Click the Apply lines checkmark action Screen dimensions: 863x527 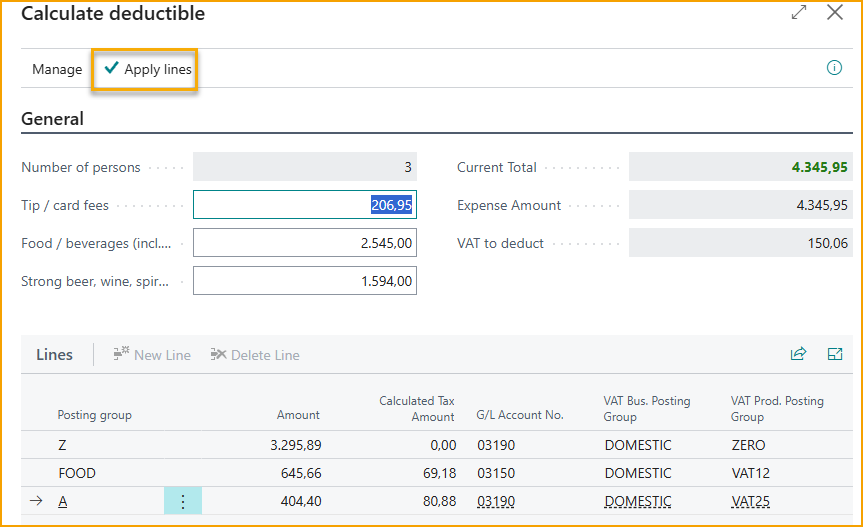(147, 70)
